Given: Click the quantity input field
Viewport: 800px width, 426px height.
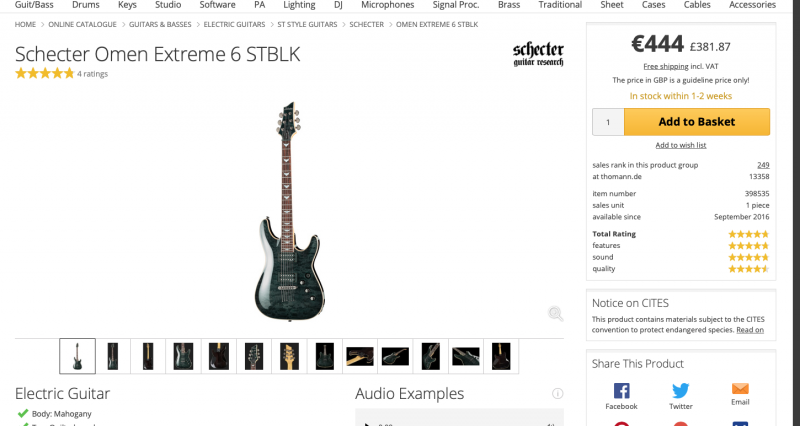Looking at the screenshot, I should point(608,122).
